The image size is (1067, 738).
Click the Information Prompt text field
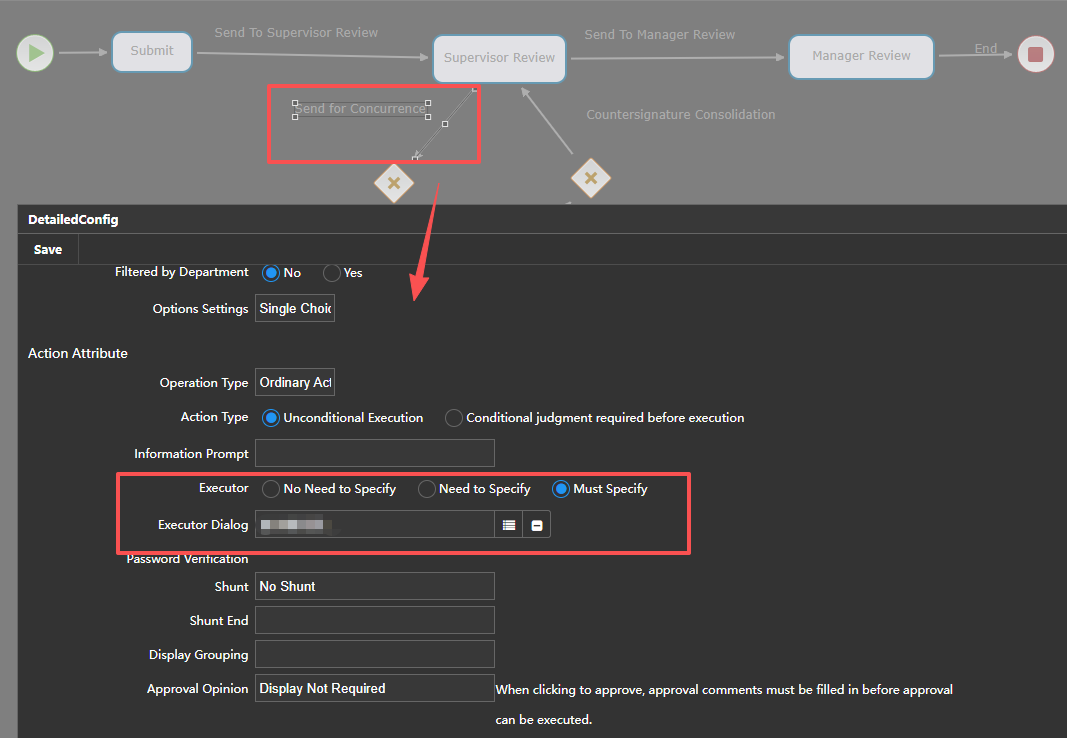[x=374, y=453]
